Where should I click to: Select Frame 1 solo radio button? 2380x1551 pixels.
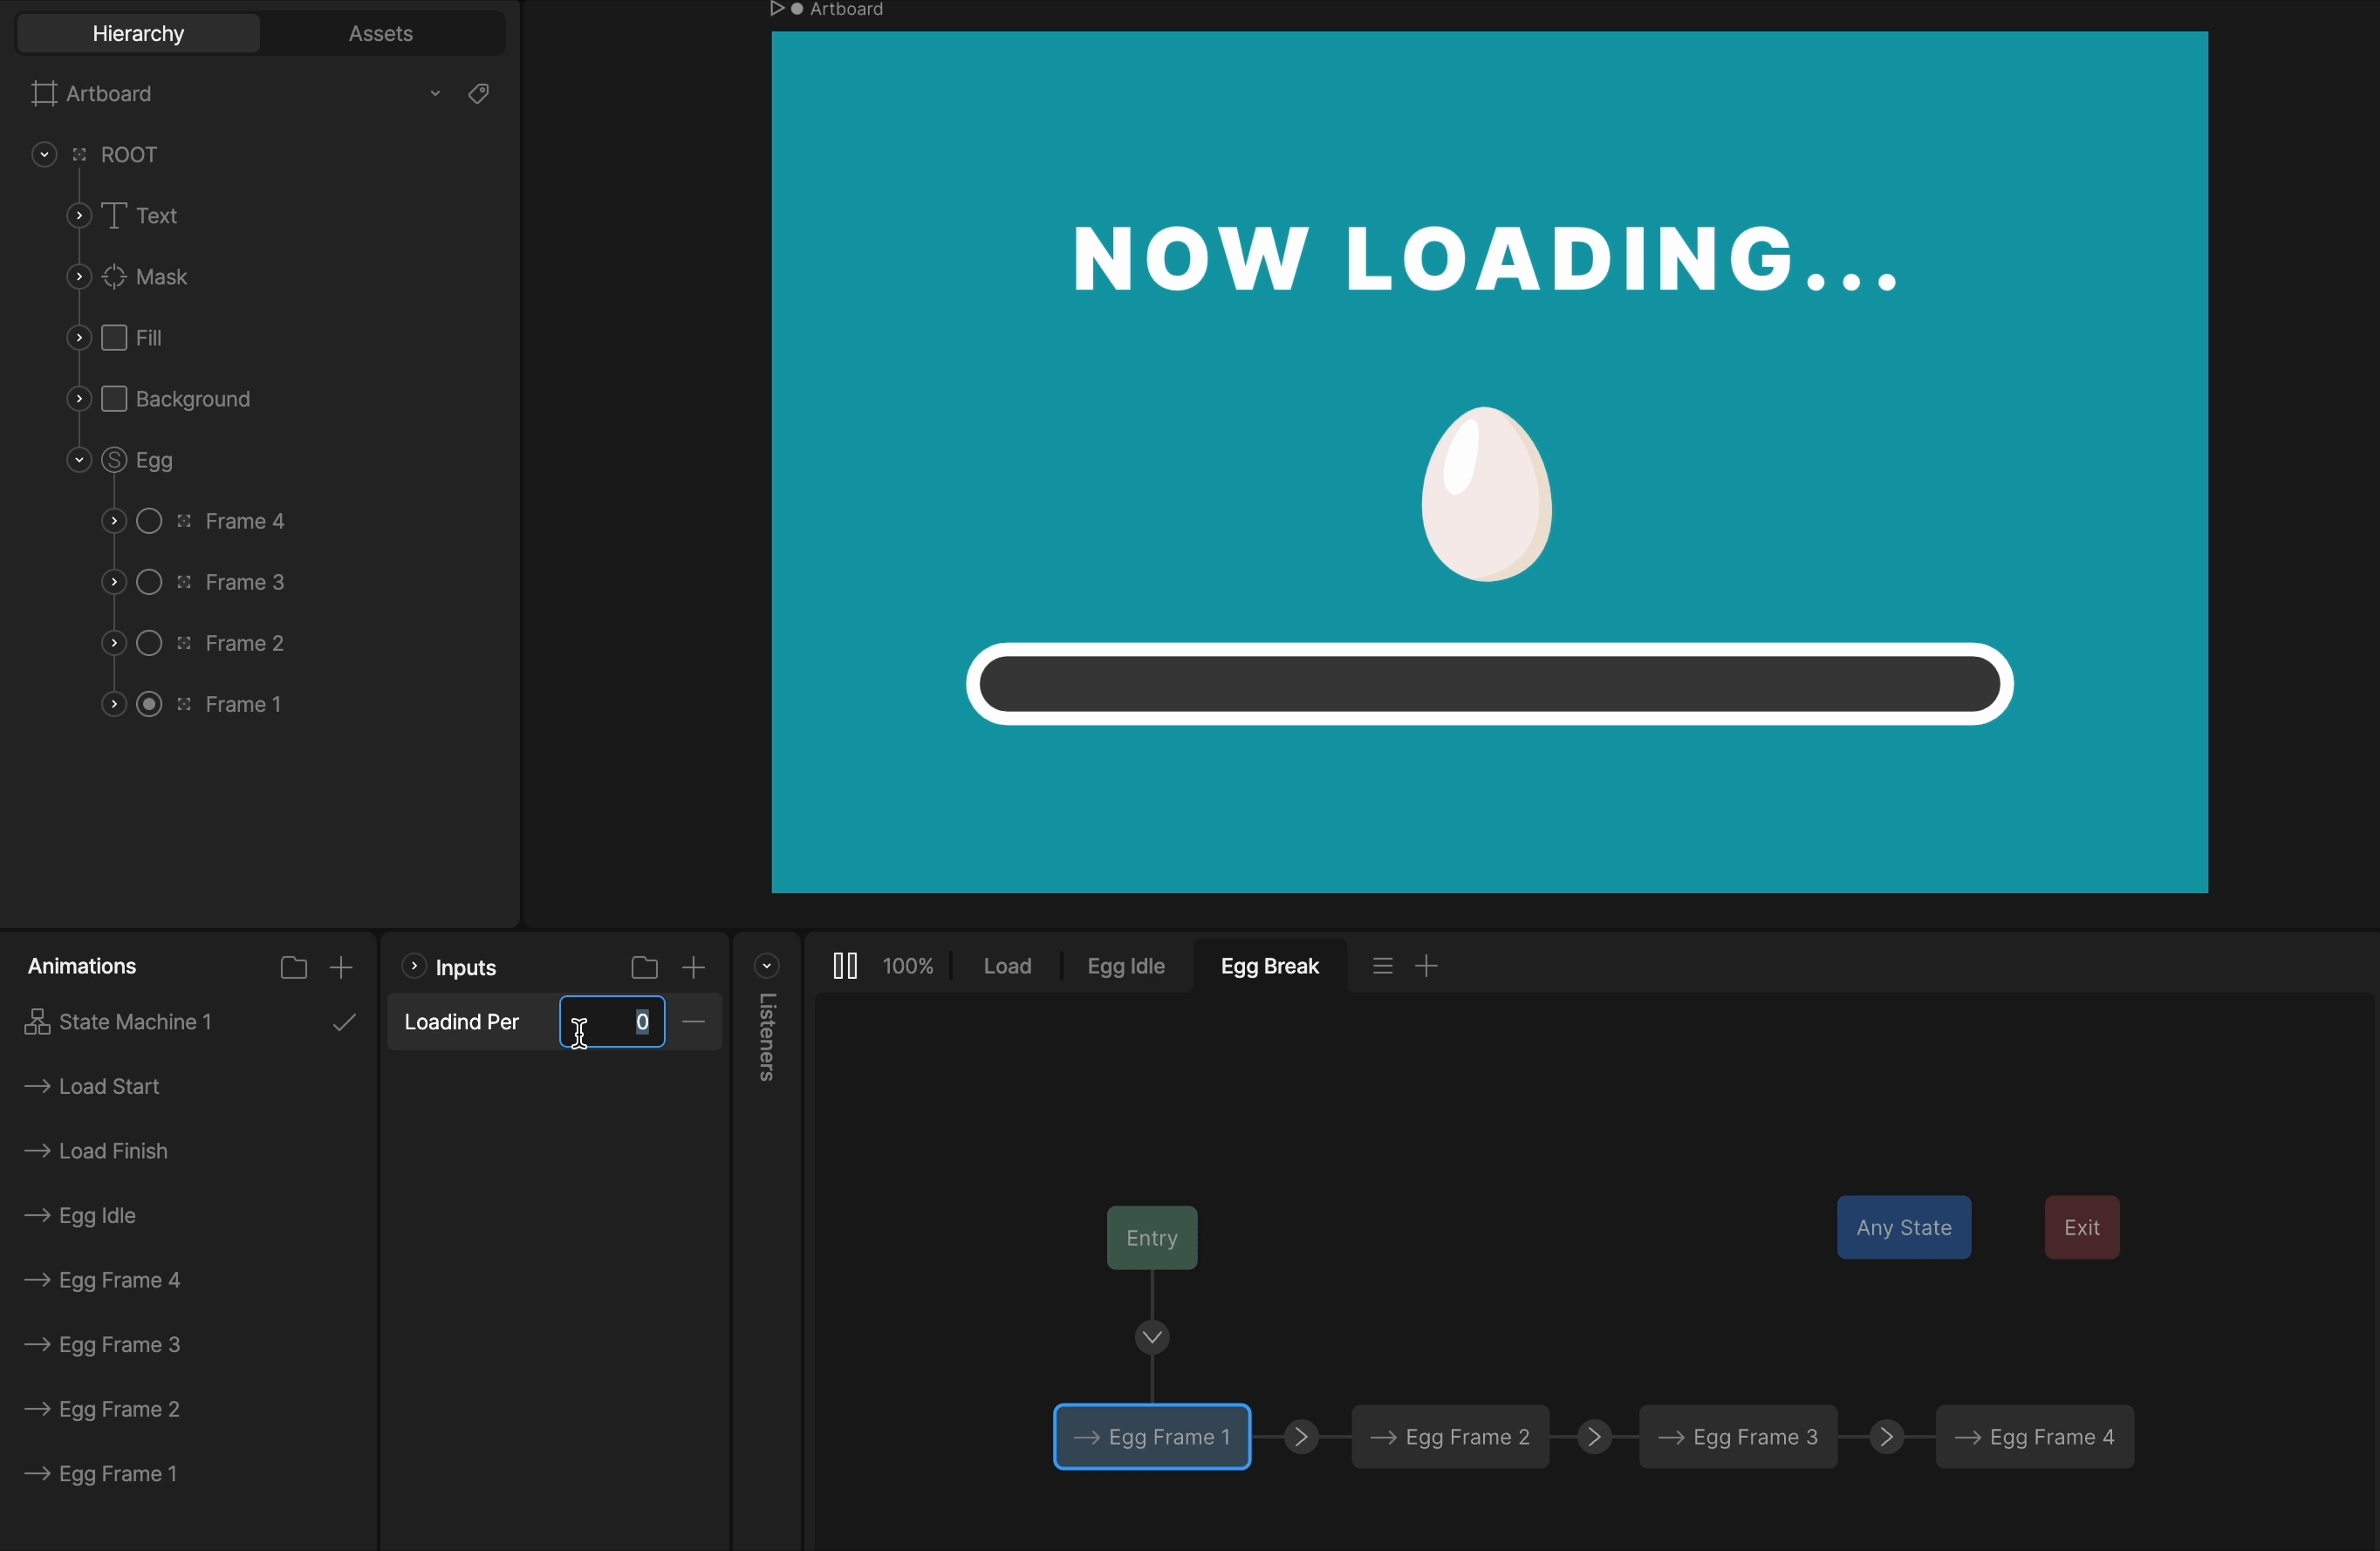[149, 705]
